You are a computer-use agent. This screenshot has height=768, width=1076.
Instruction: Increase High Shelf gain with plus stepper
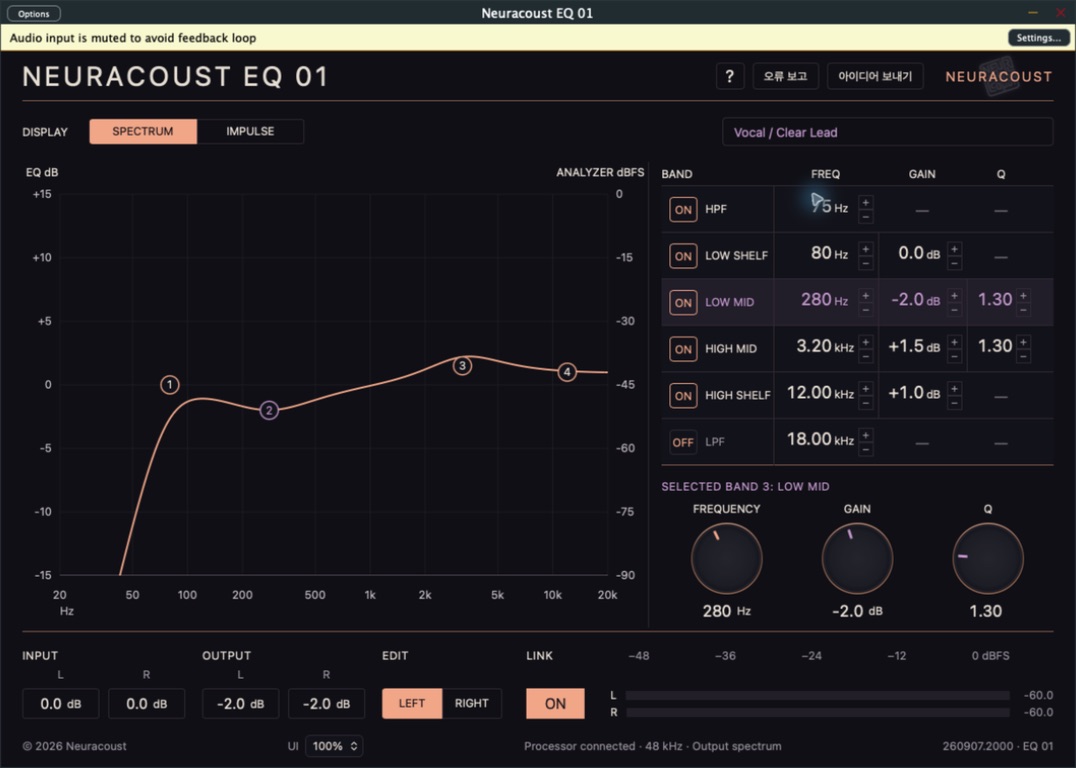coord(955,389)
